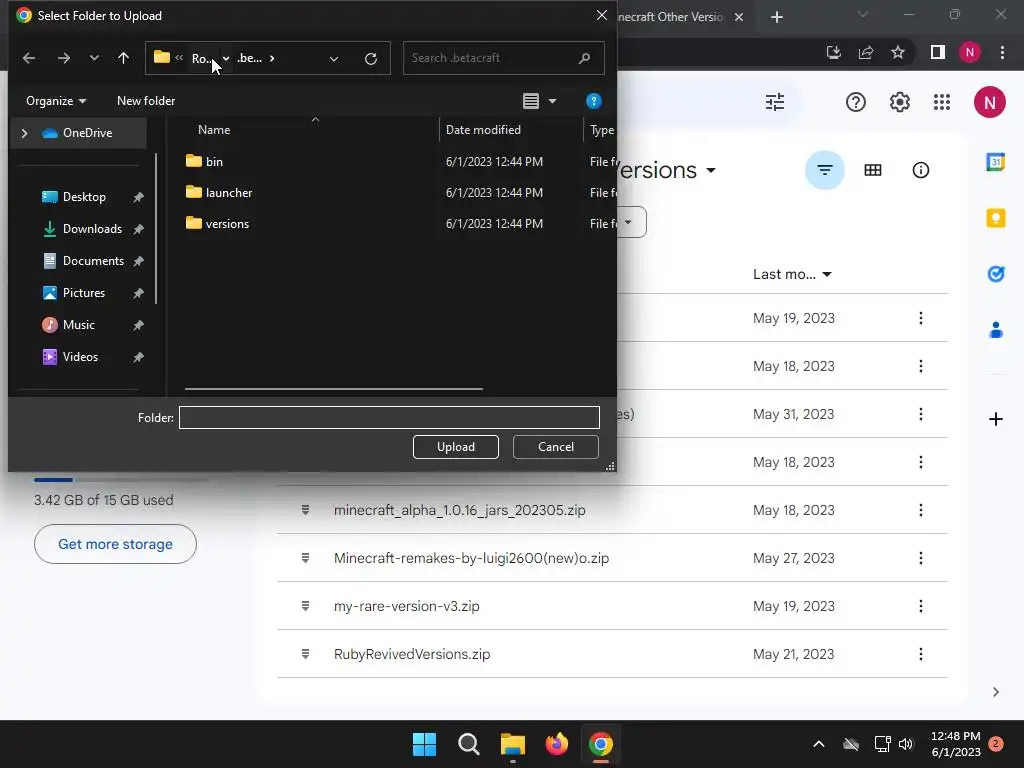This screenshot has height=768, width=1024.
Task: Open the Organize menu
Action: (x=56, y=101)
